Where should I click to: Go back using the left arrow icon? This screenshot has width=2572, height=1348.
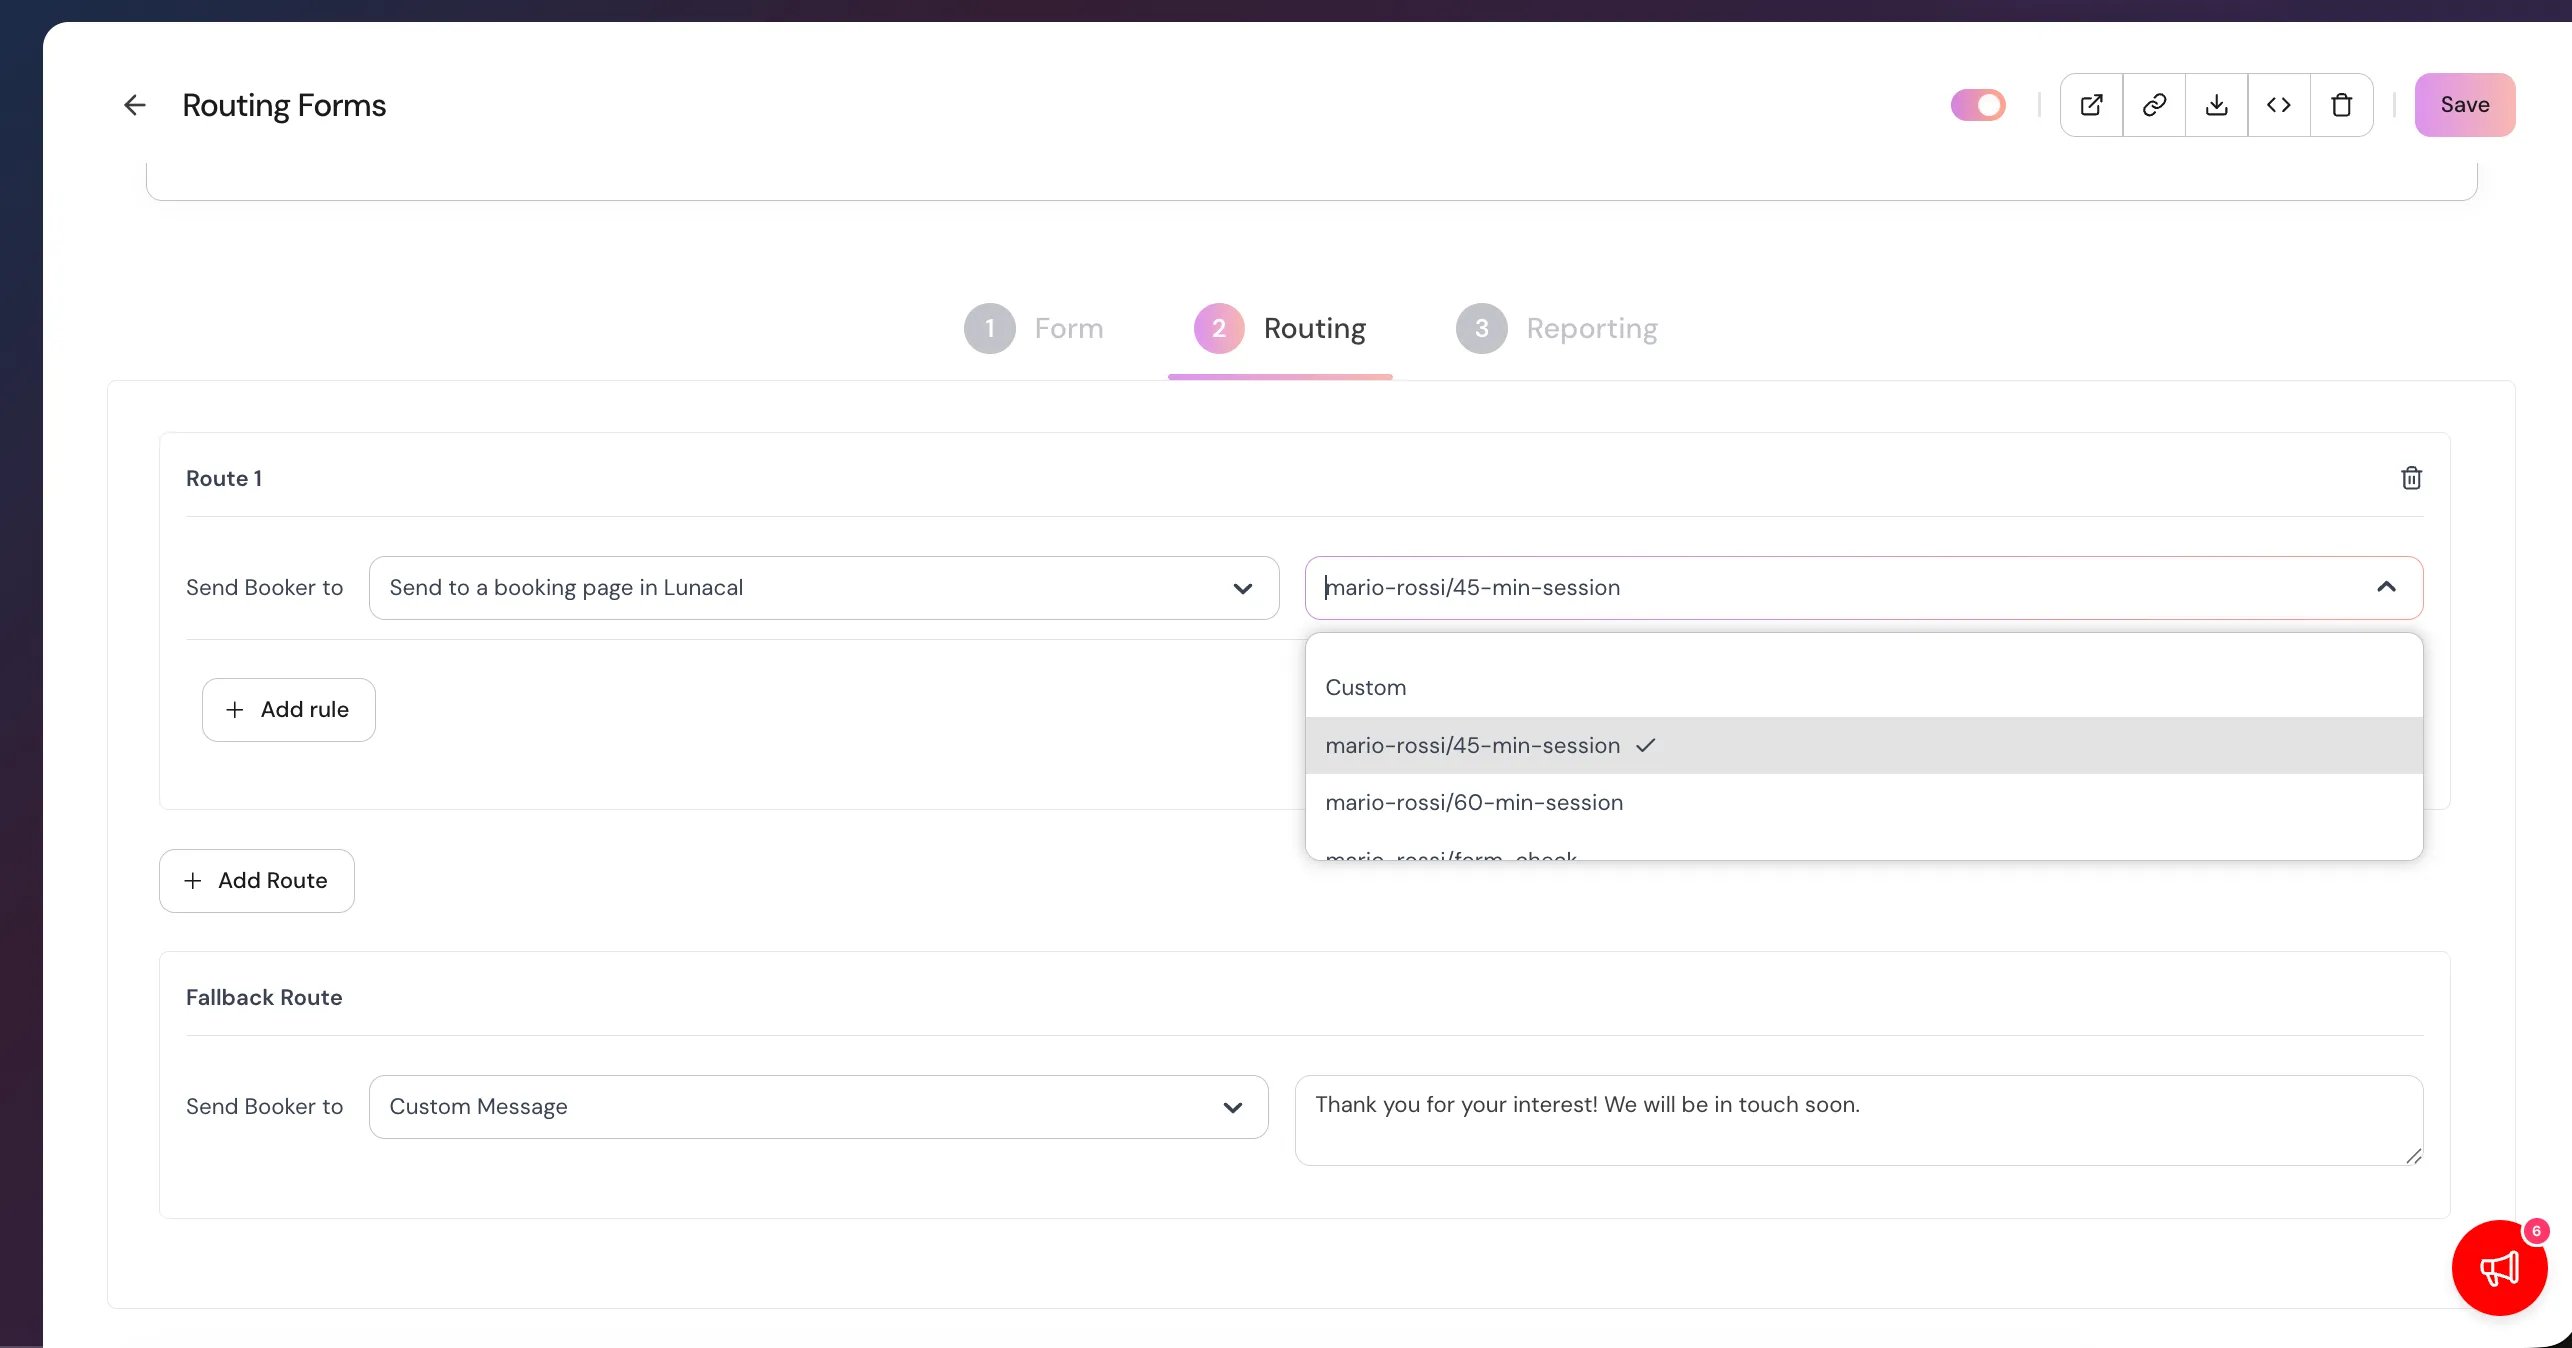coord(135,105)
